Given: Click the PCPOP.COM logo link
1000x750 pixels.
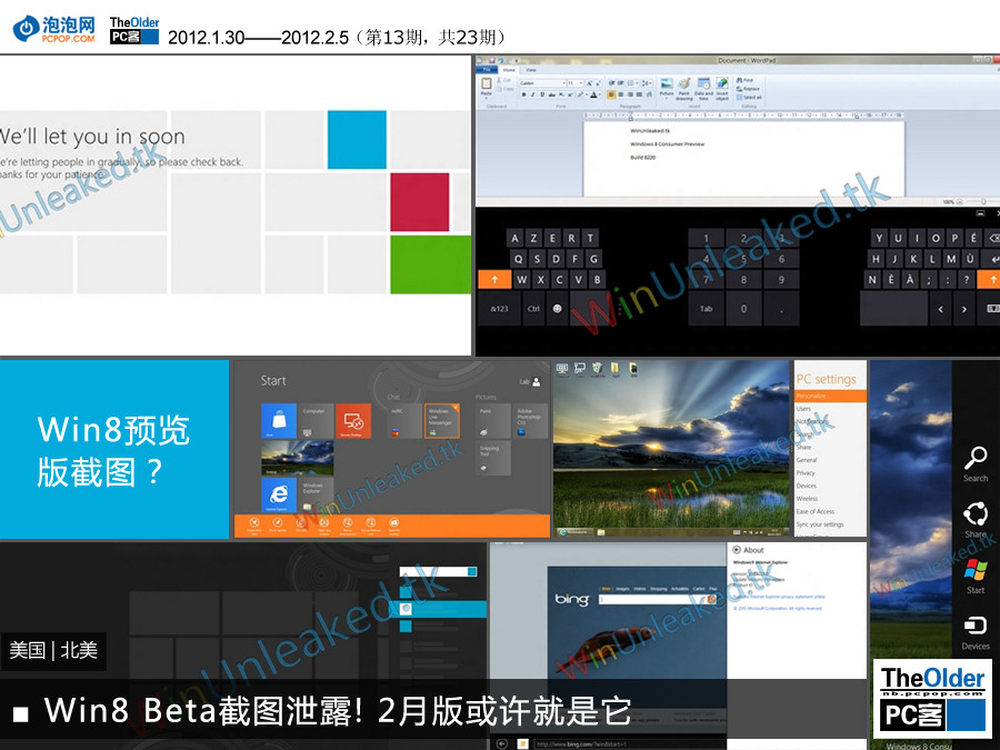Looking at the screenshot, I should coord(55,28).
